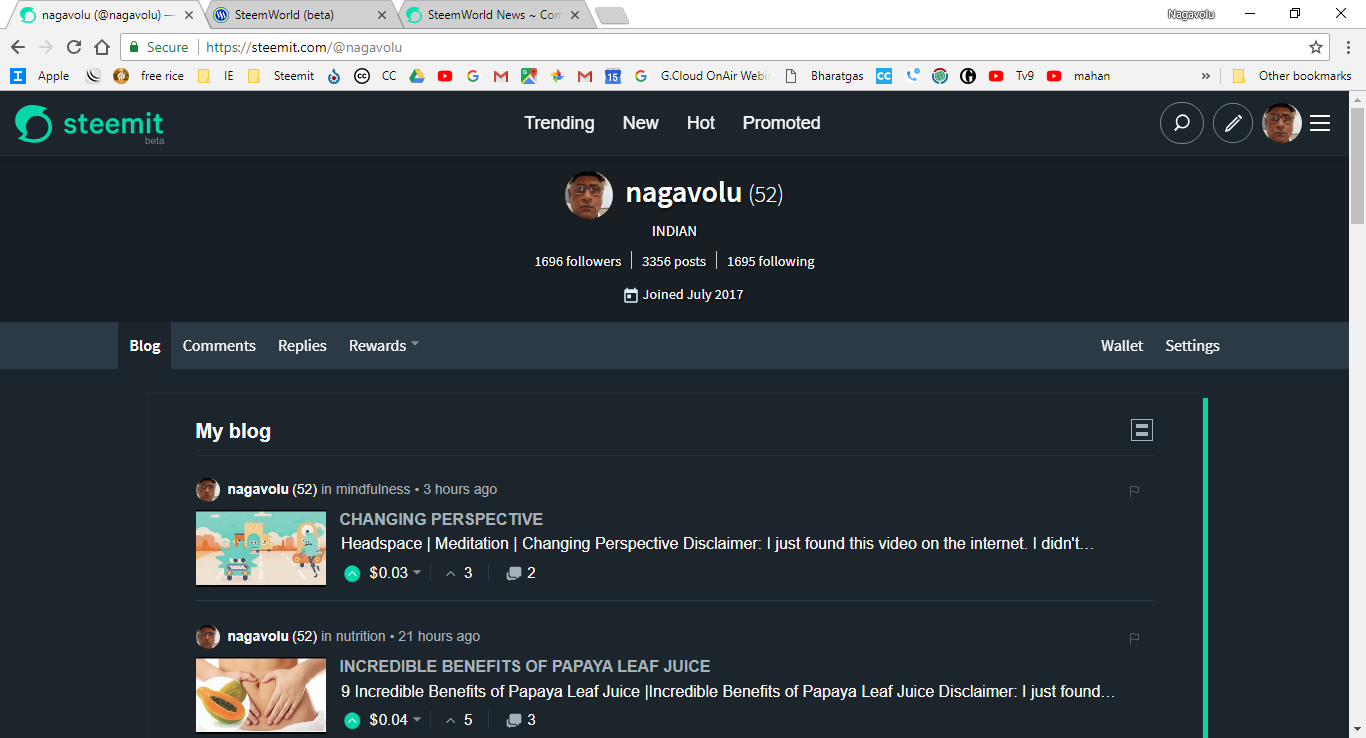Click the Steemit logo
The height and width of the screenshot is (738, 1366).
[x=89, y=124]
